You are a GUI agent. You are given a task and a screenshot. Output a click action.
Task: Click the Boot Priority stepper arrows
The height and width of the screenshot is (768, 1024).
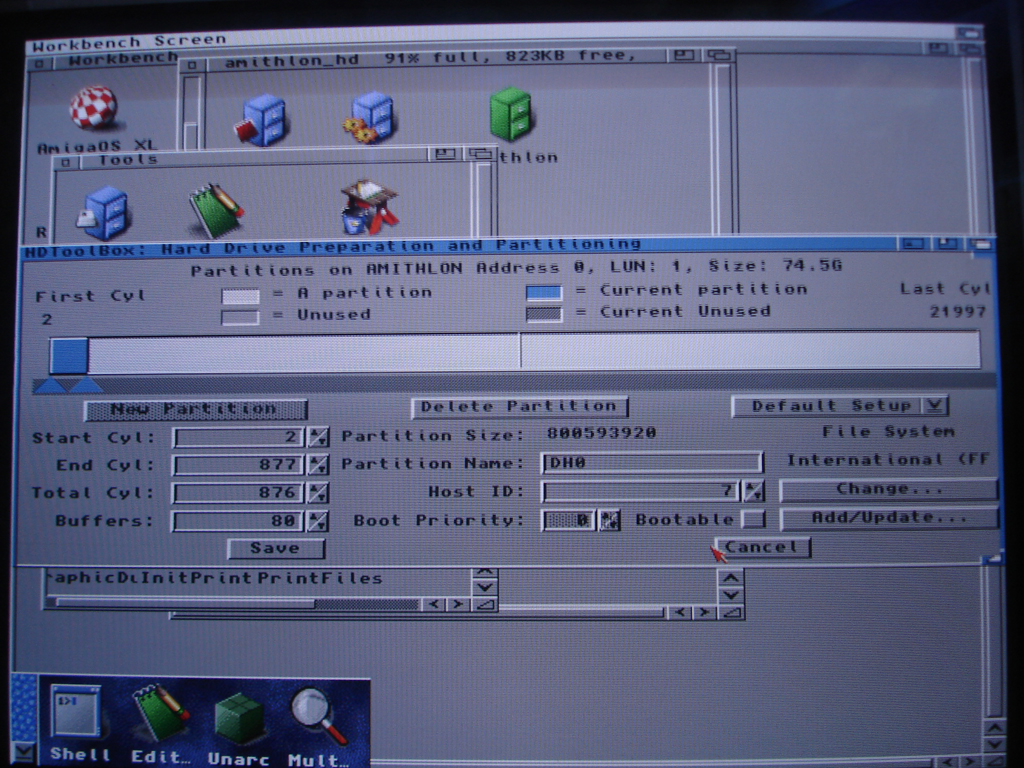(609, 520)
